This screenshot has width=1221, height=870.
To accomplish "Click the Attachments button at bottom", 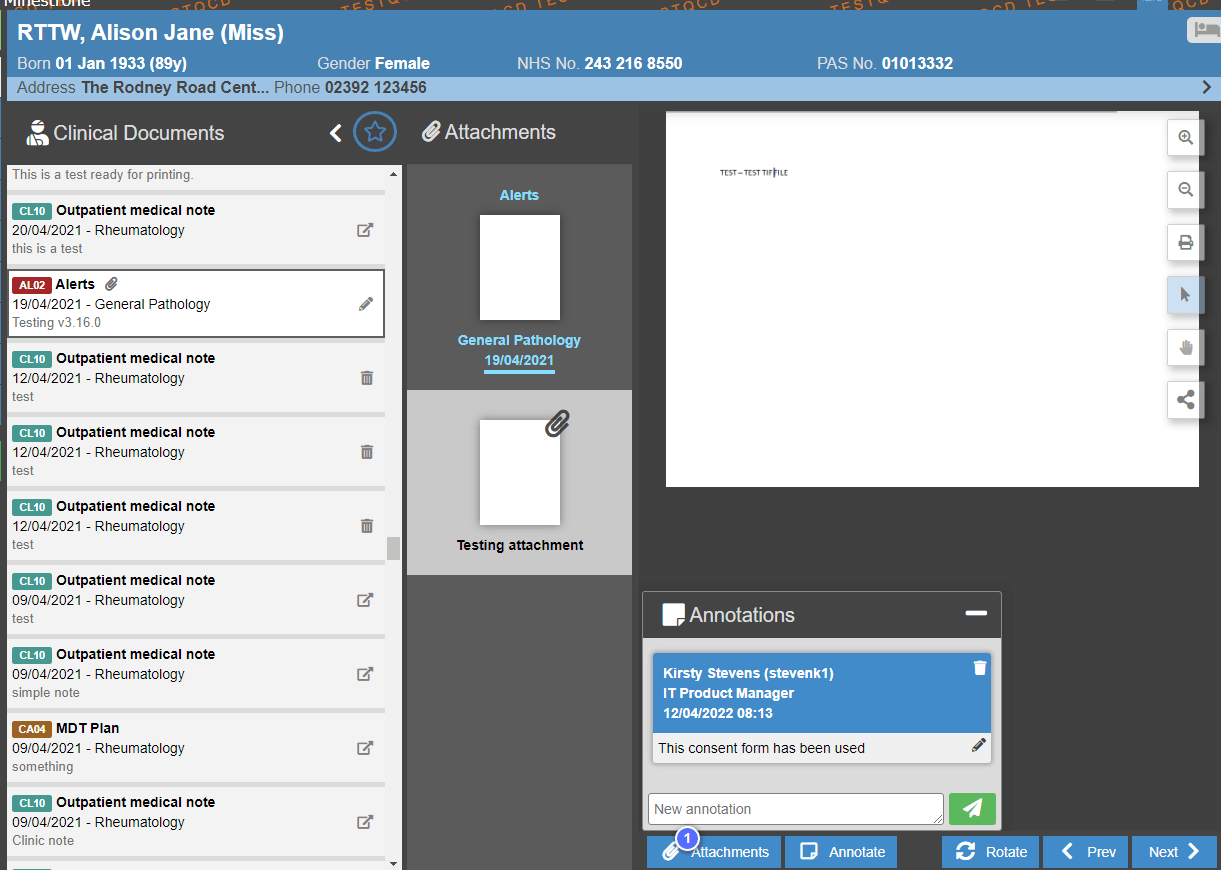I will (x=714, y=852).
